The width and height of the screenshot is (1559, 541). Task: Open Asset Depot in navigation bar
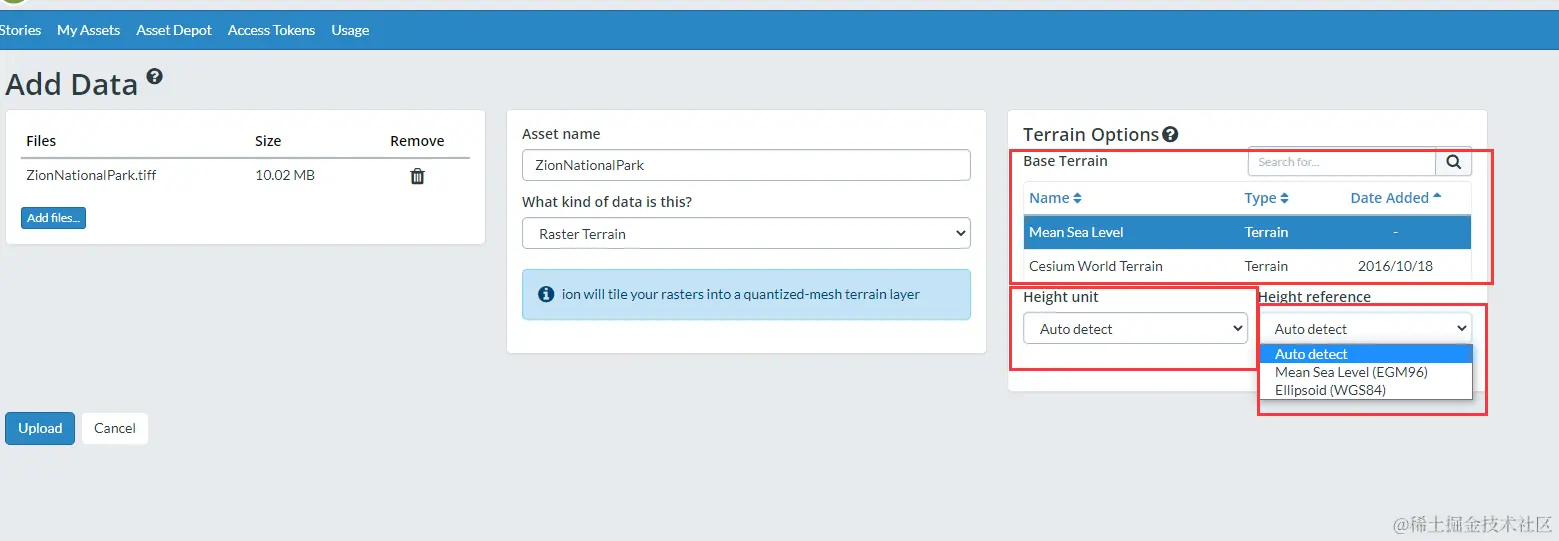point(174,30)
